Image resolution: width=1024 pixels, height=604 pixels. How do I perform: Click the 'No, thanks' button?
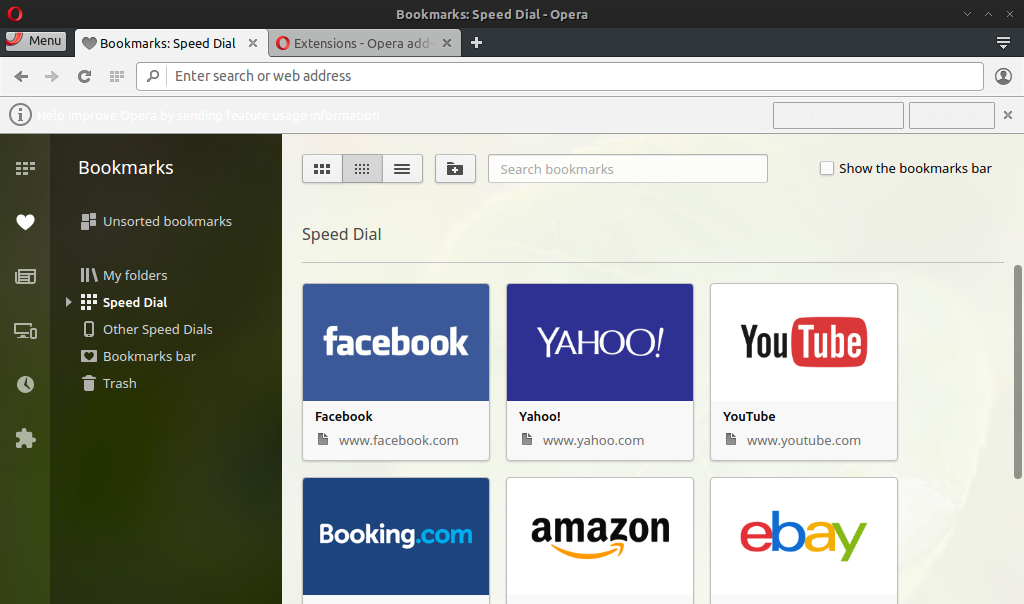952,116
